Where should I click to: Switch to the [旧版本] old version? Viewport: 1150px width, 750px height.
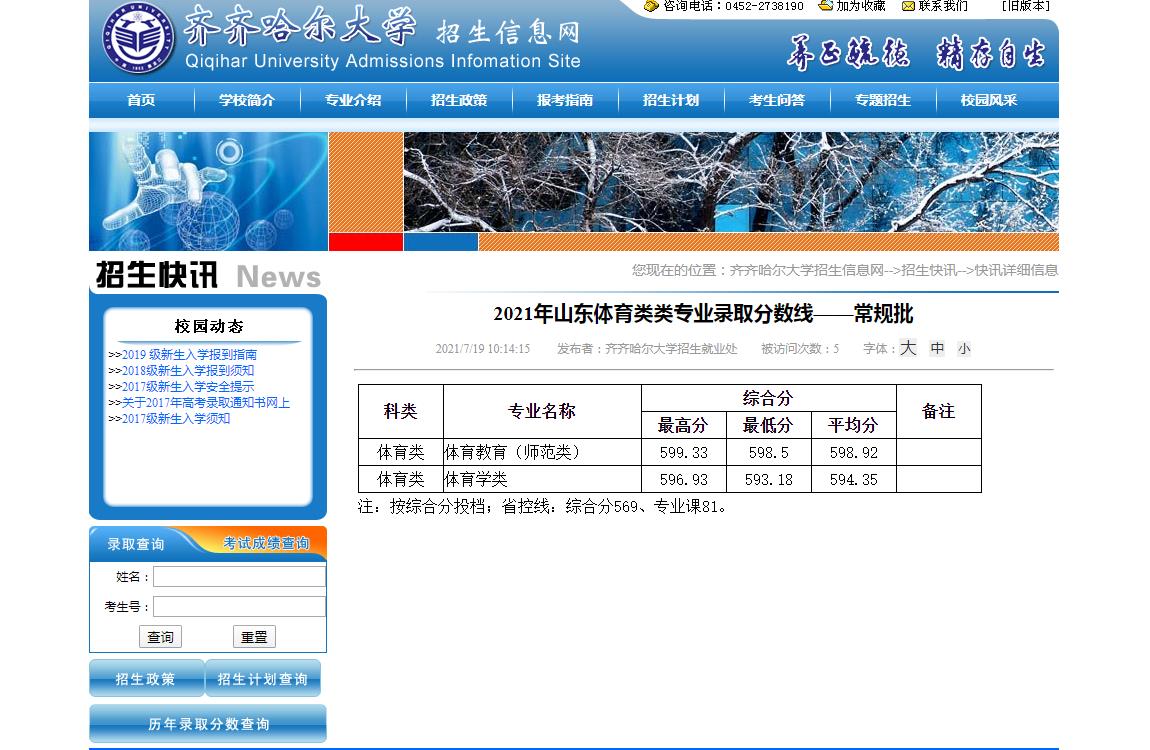tap(1025, 6)
